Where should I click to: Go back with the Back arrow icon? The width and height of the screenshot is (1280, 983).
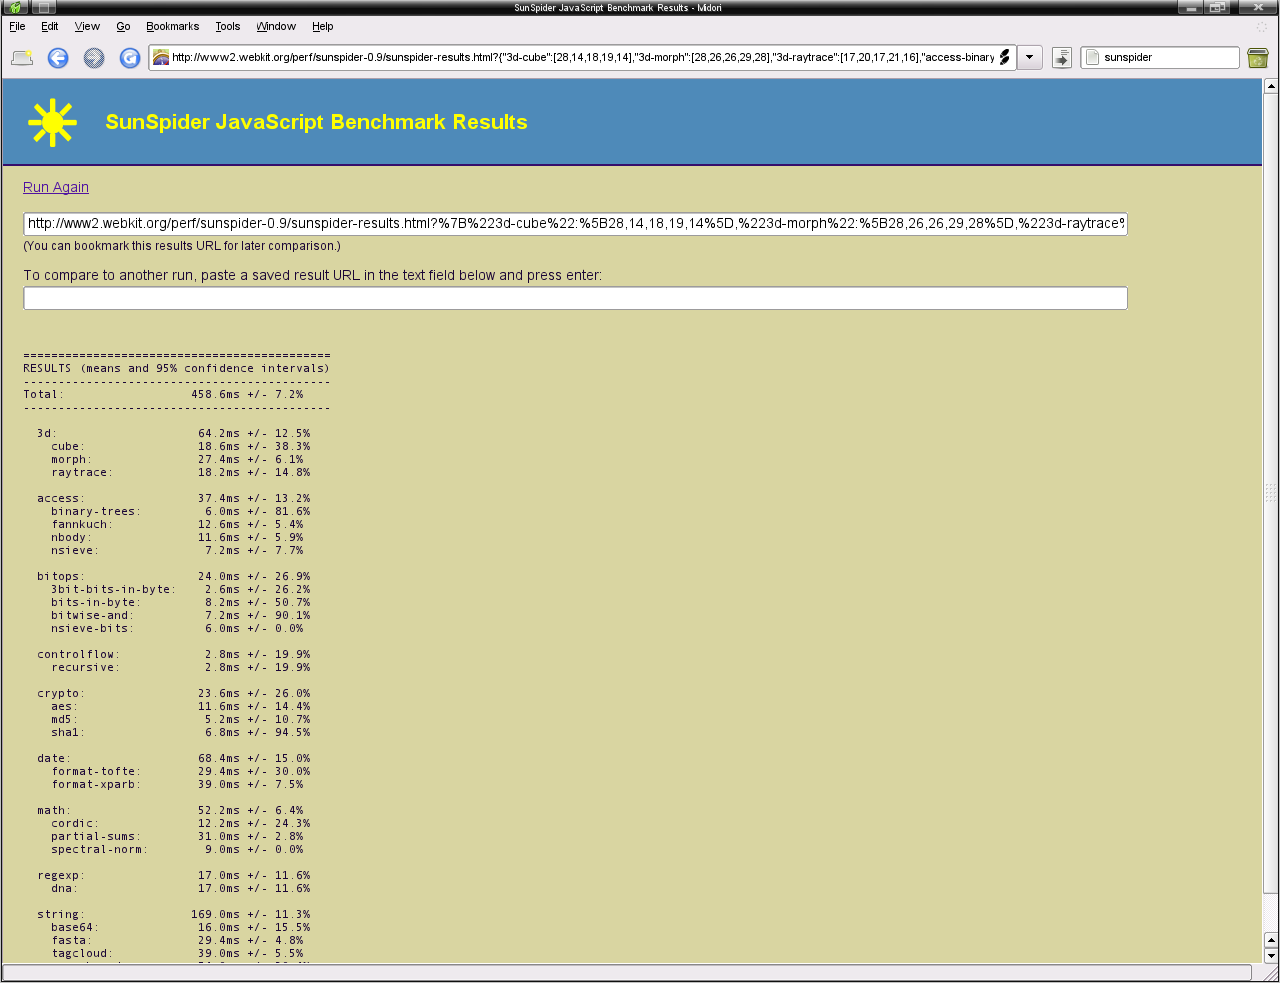[58, 58]
